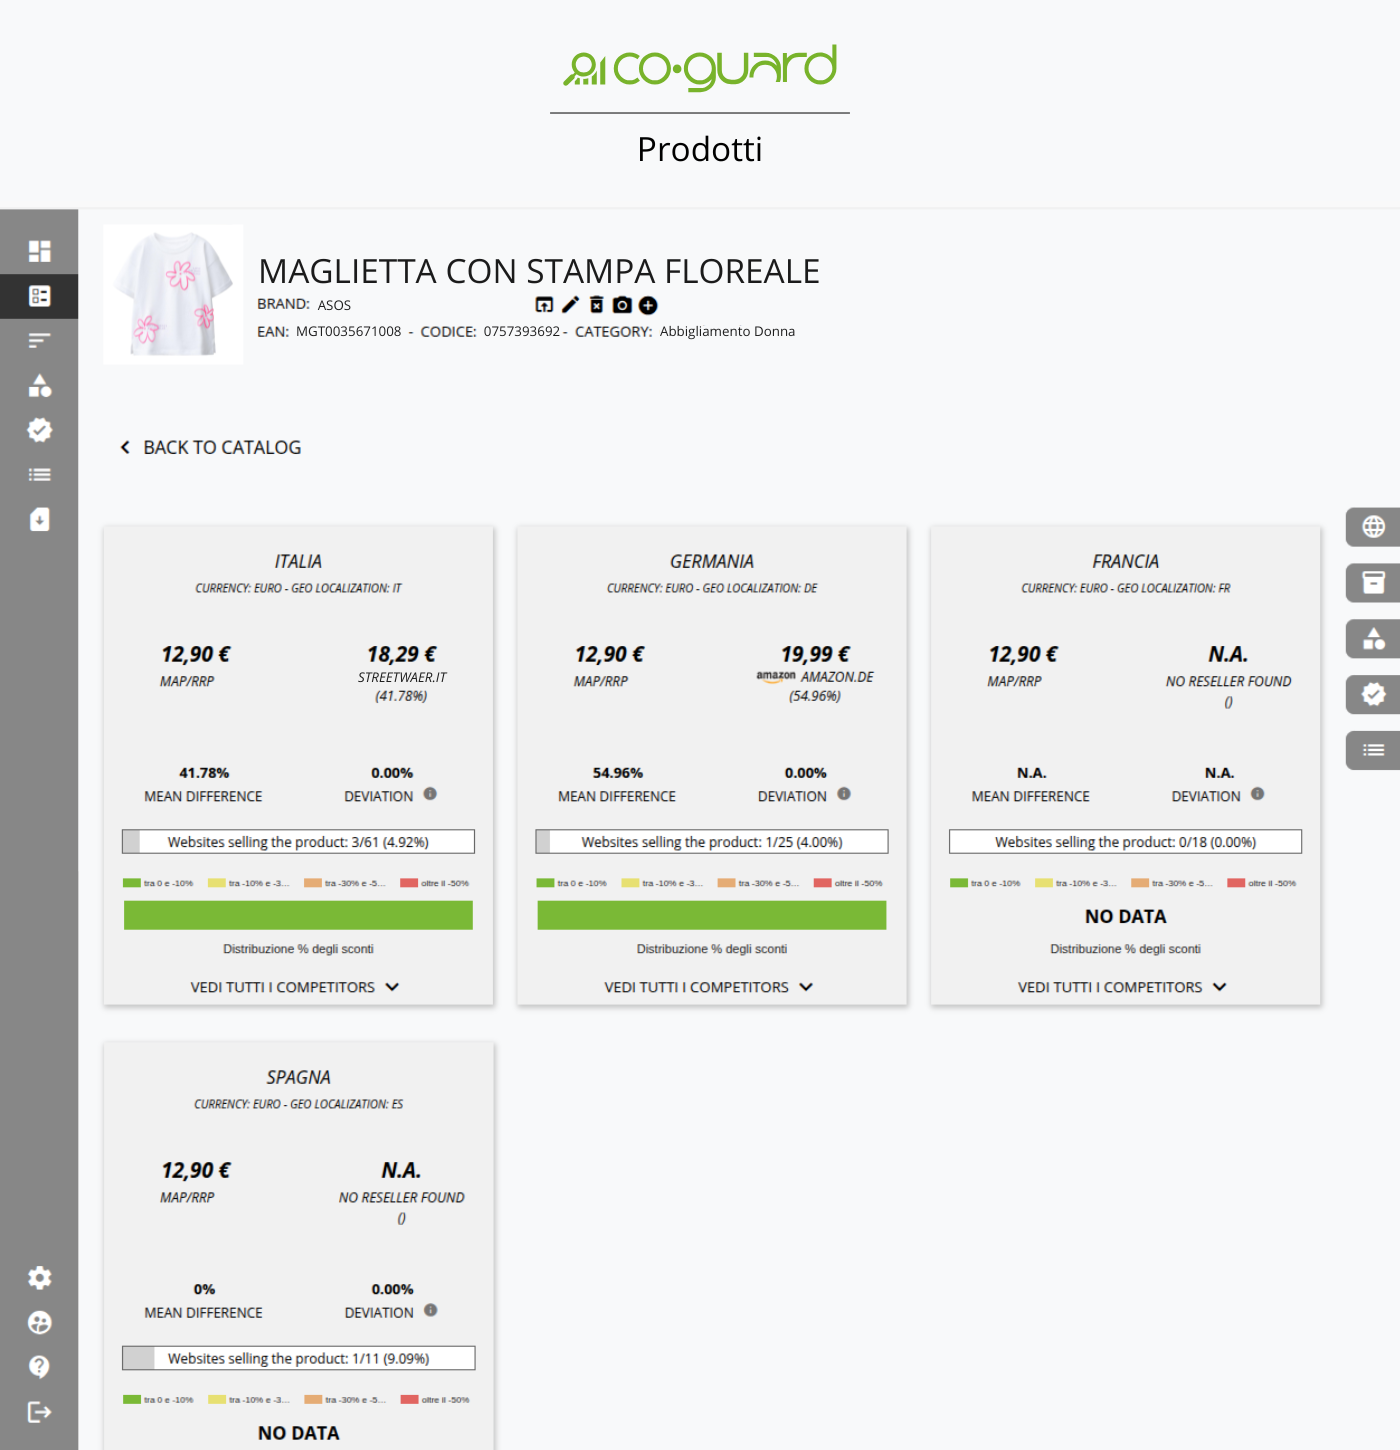
Task: Click the NO RESELLER FOUND text in Francia
Action: [x=1228, y=681]
